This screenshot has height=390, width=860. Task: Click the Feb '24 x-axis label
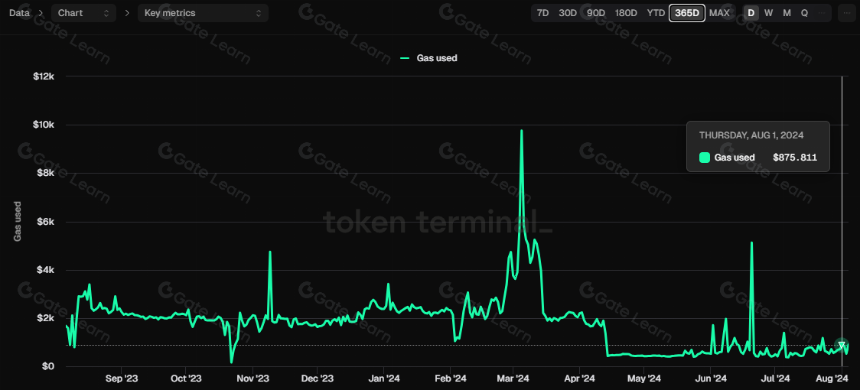pyautogui.click(x=451, y=378)
